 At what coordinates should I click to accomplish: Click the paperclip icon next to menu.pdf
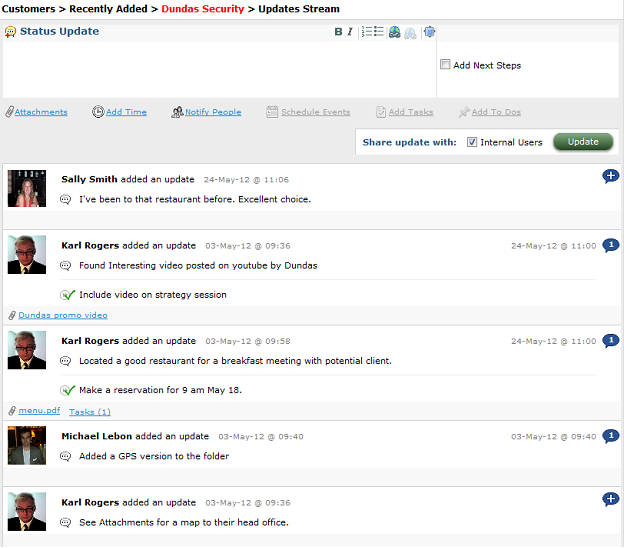click(x=12, y=411)
